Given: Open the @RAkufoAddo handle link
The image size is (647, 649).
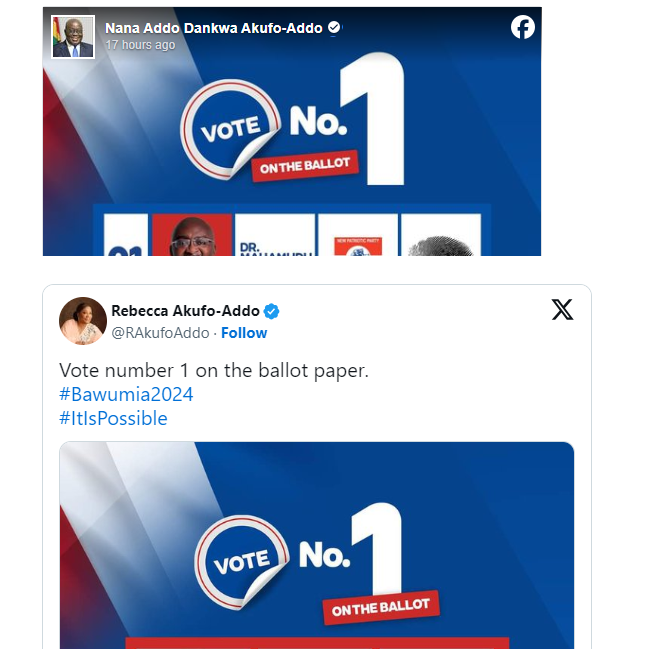Looking at the screenshot, I should pyautogui.click(x=160, y=333).
